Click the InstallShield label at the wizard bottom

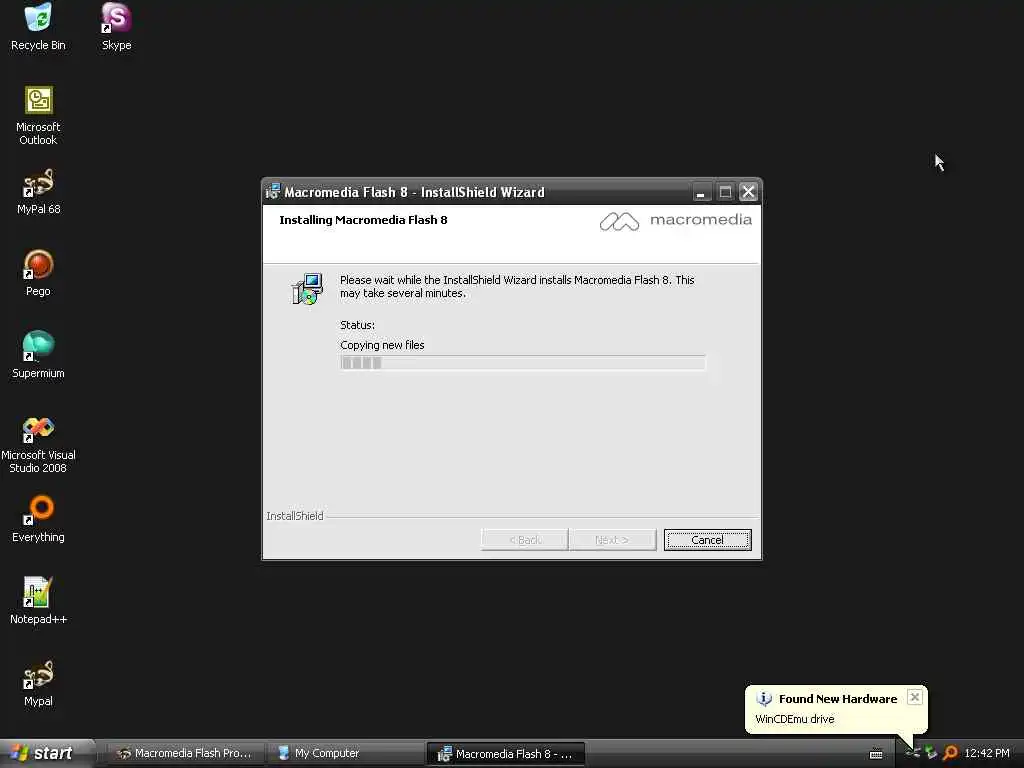coord(295,516)
